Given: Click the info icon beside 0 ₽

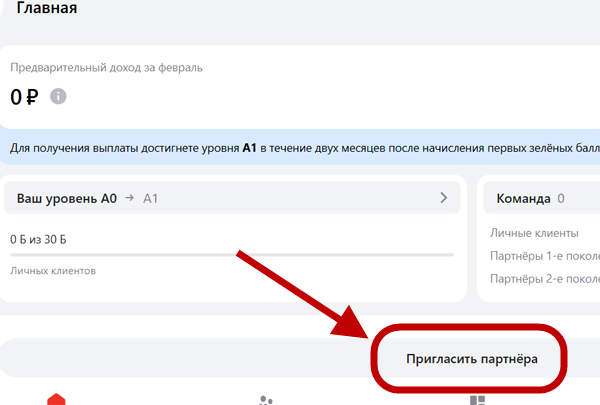Looking at the screenshot, I should click(x=58, y=97).
